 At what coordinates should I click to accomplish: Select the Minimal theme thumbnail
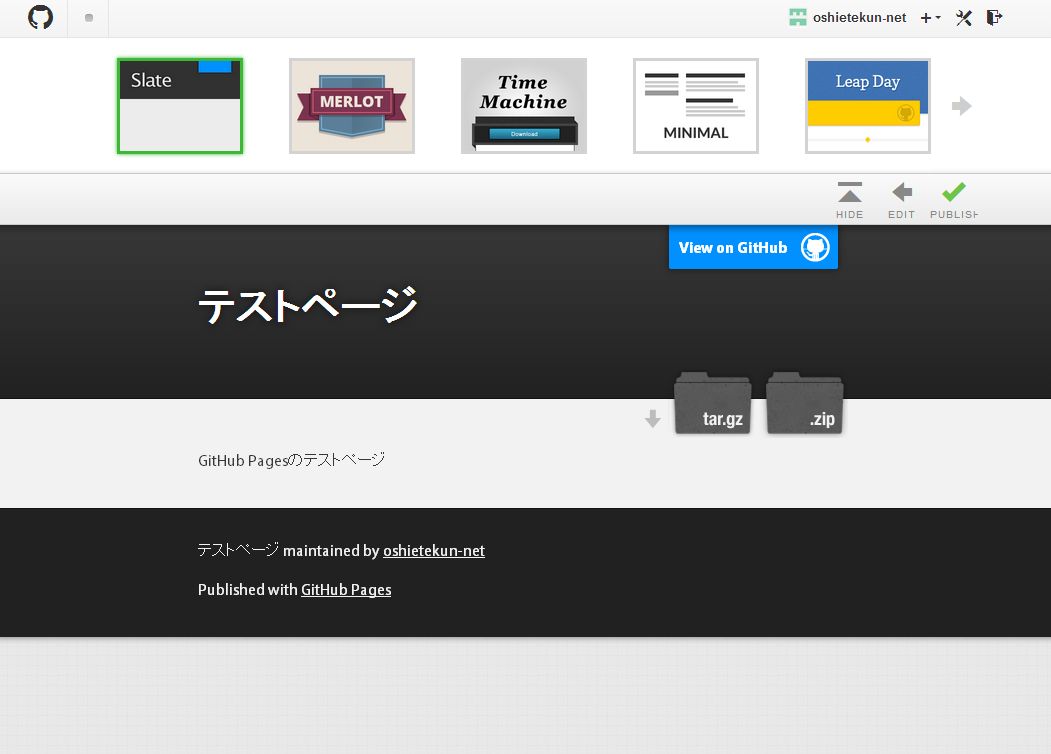696,106
